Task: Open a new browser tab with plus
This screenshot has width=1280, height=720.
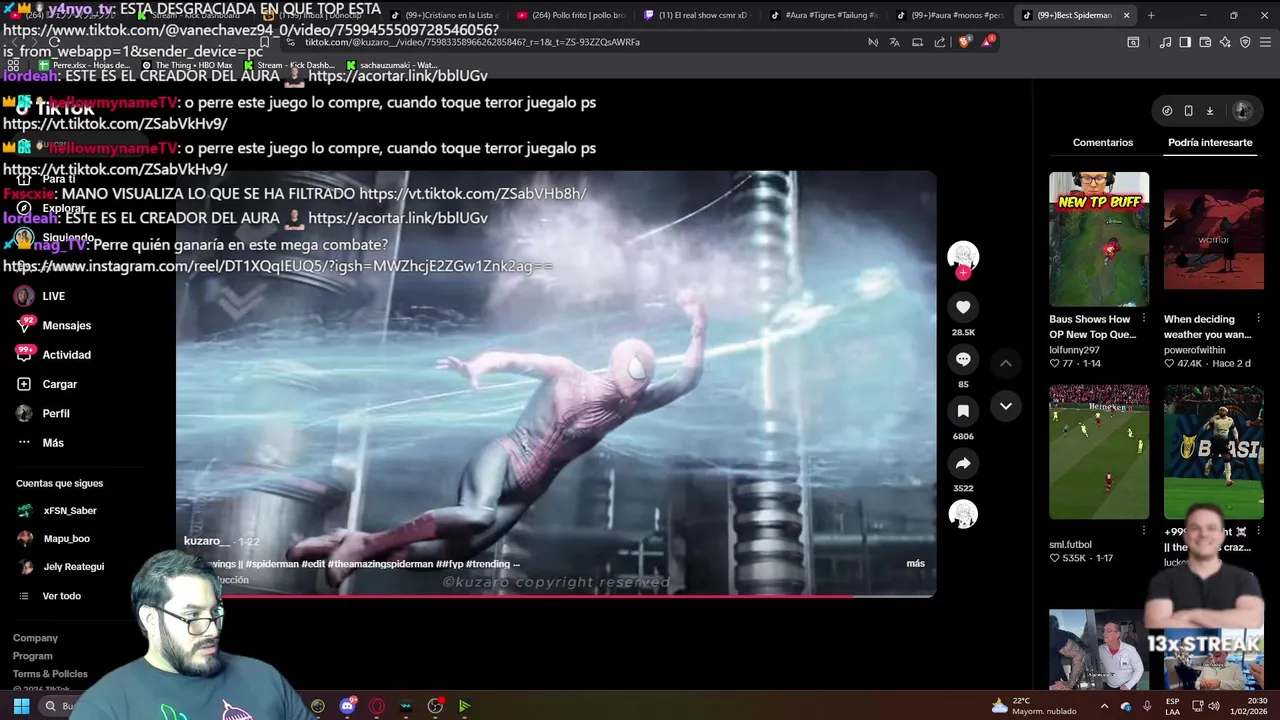Action: [1151, 15]
